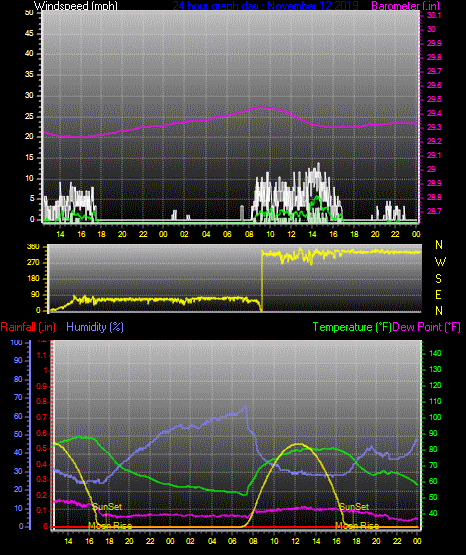Click the 30.1 barometer scale value

click(x=434, y=15)
